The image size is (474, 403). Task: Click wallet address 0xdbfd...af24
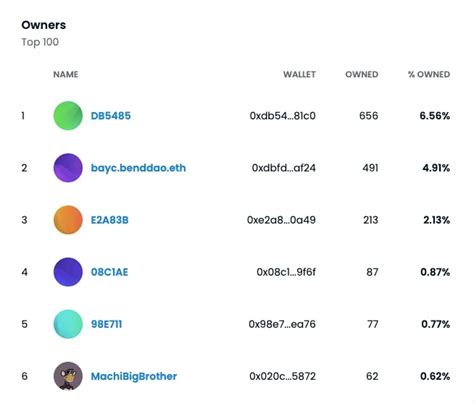coord(284,168)
